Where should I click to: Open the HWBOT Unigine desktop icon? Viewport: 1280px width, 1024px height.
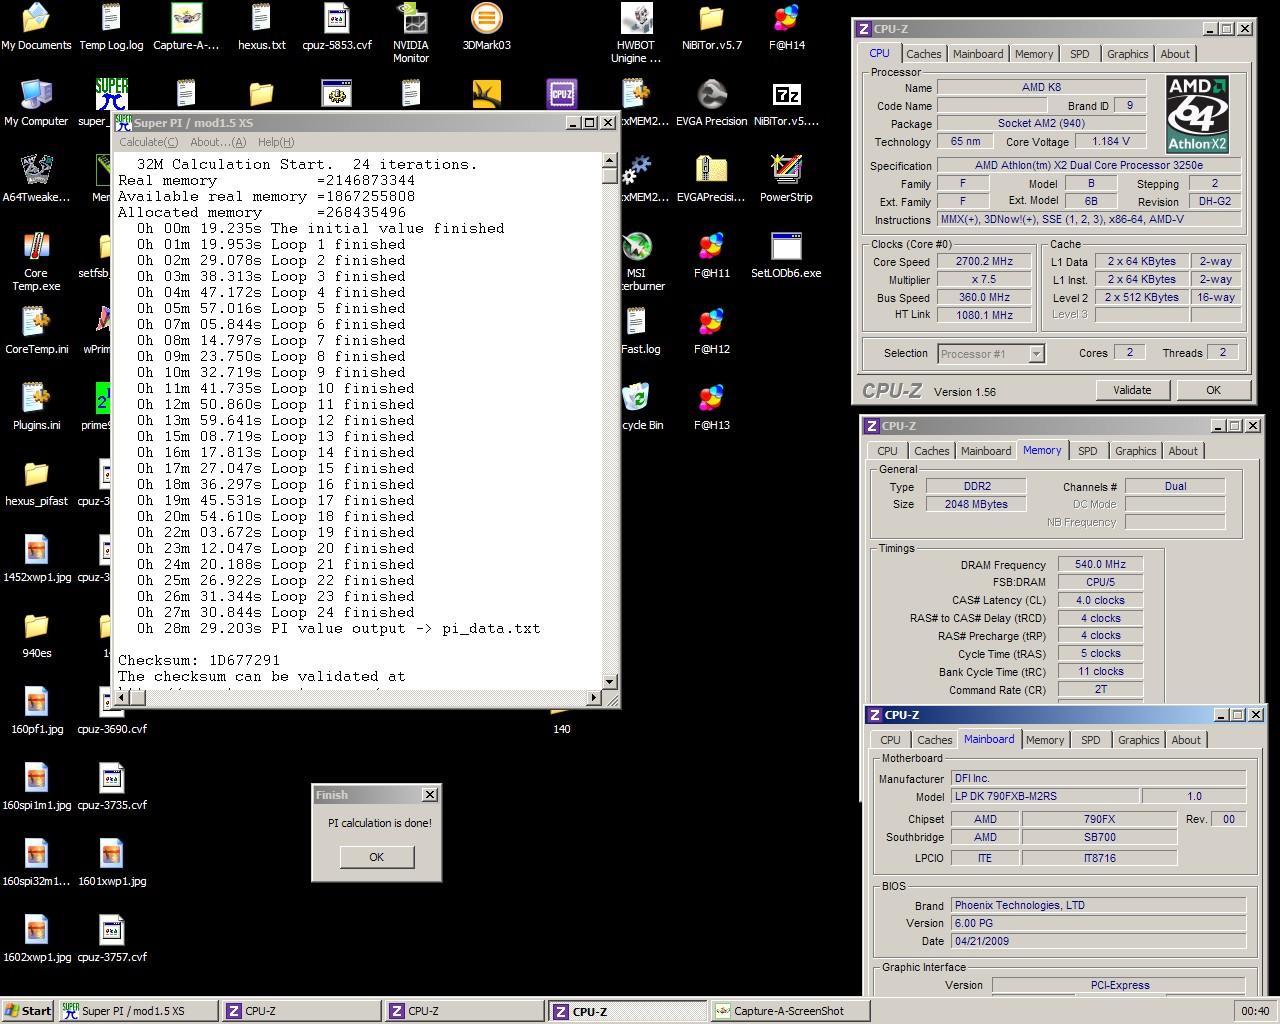(x=636, y=33)
